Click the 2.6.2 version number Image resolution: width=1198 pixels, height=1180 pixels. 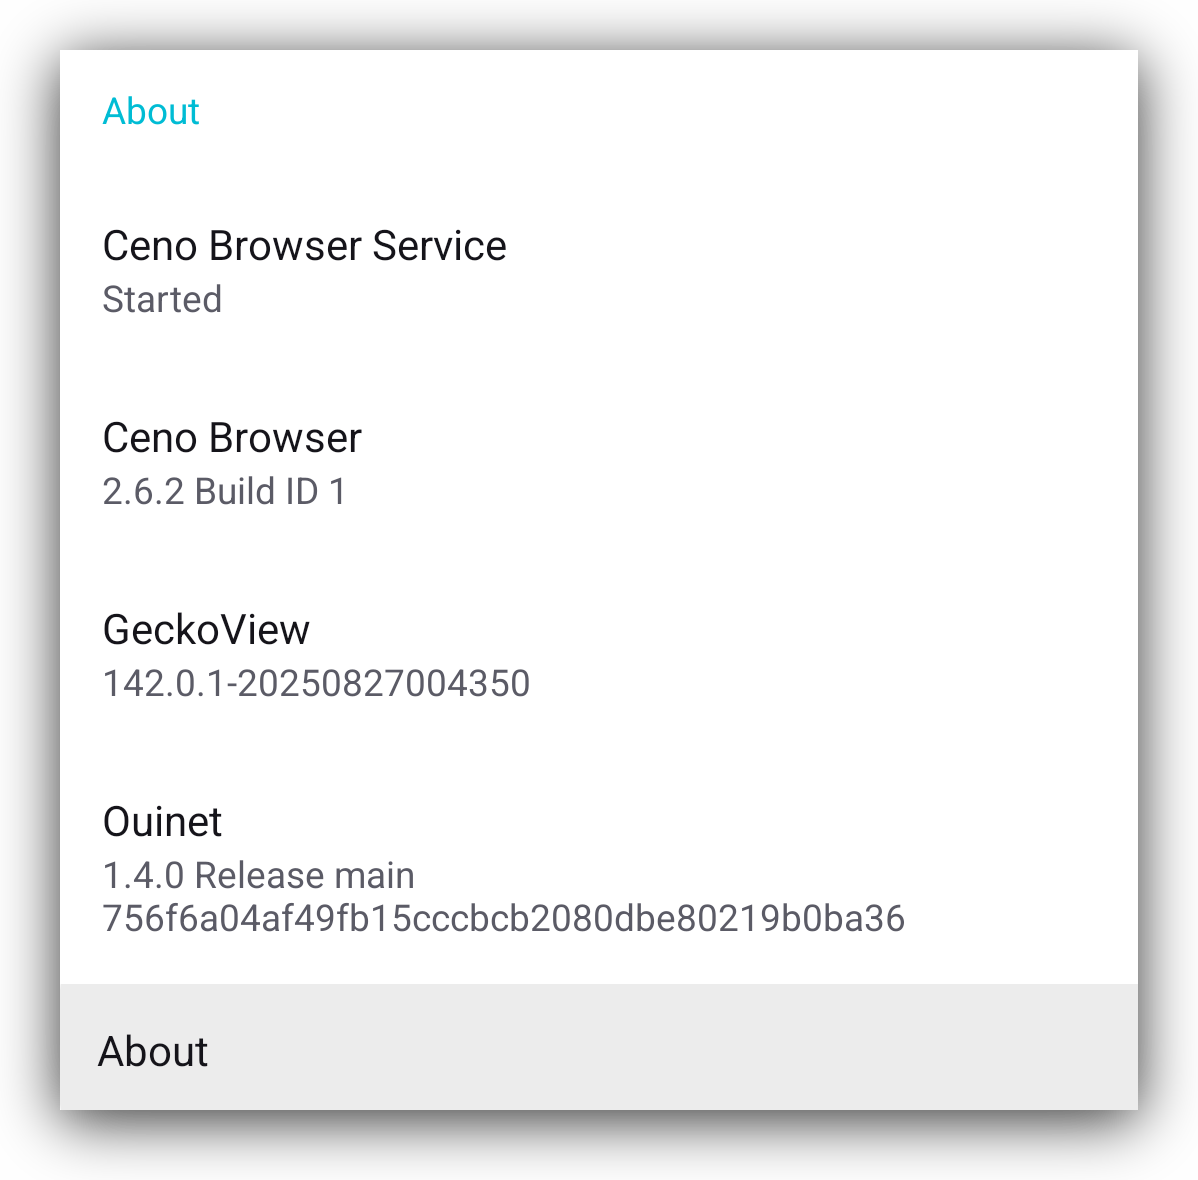point(143,491)
